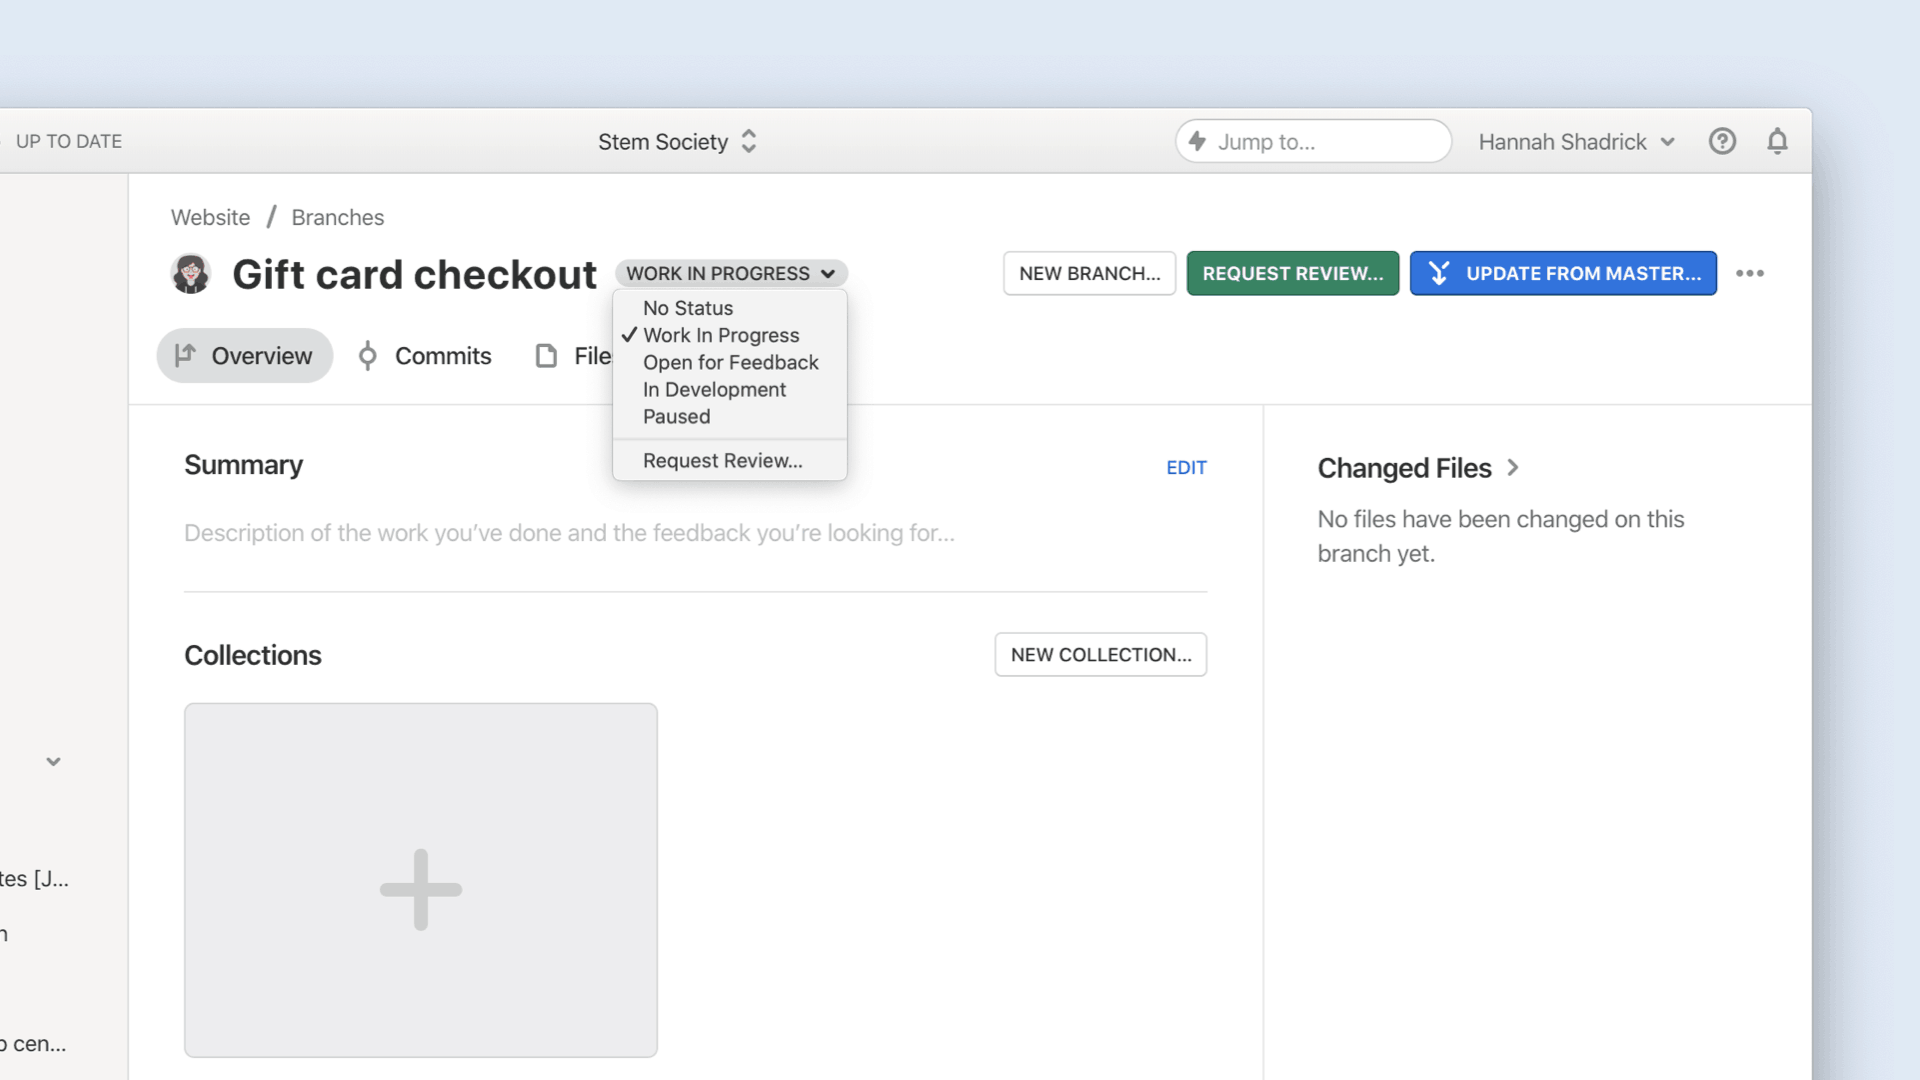Expand the Hannah Shadrick user menu
Screen dimensions: 1920x1080
click(x=1576, y=141)
